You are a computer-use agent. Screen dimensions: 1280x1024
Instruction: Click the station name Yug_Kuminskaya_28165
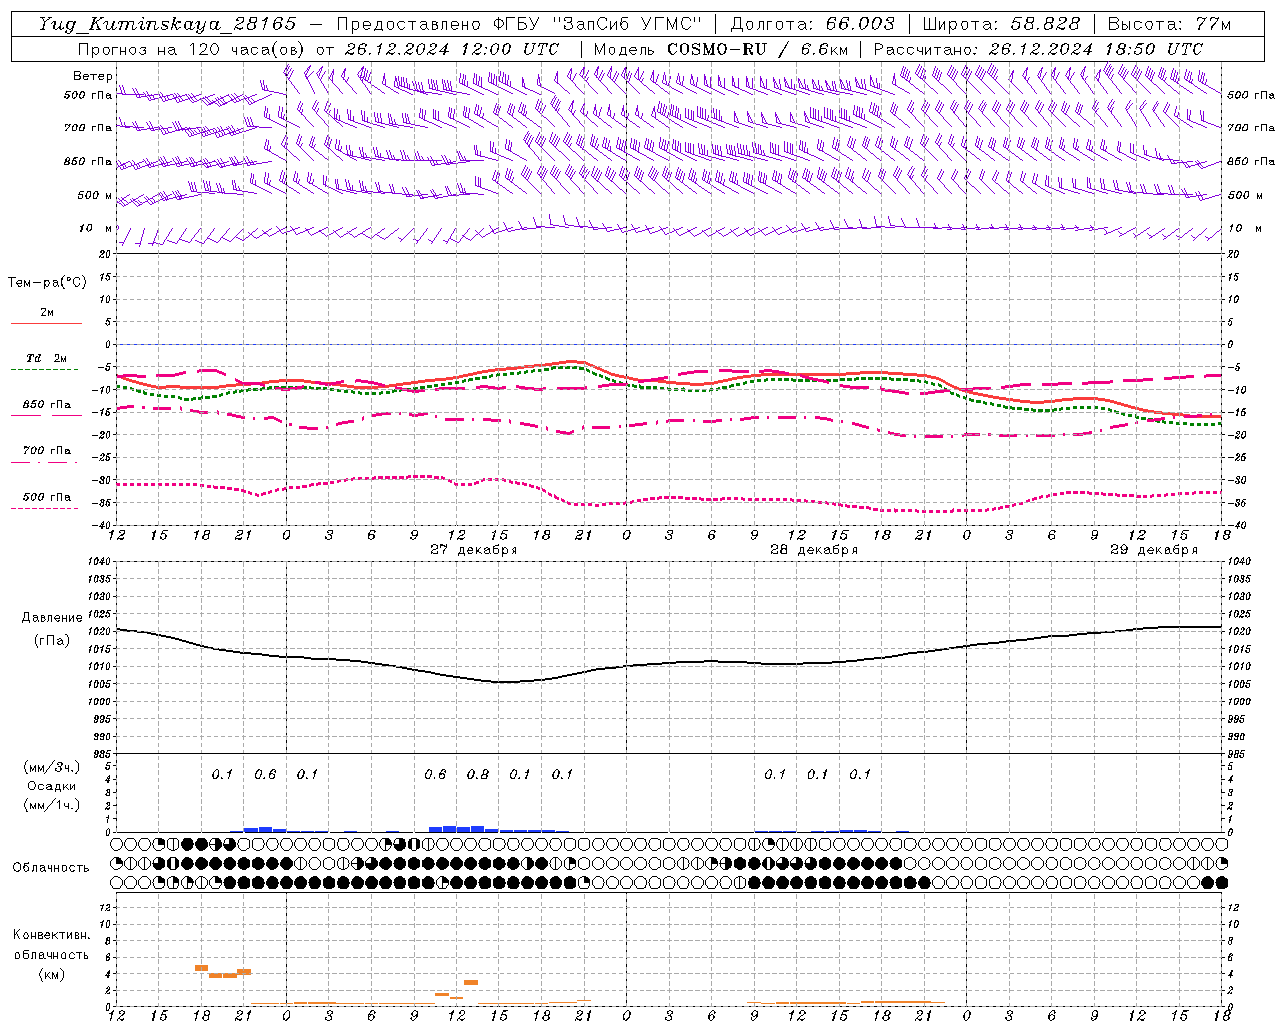point(168,24)
